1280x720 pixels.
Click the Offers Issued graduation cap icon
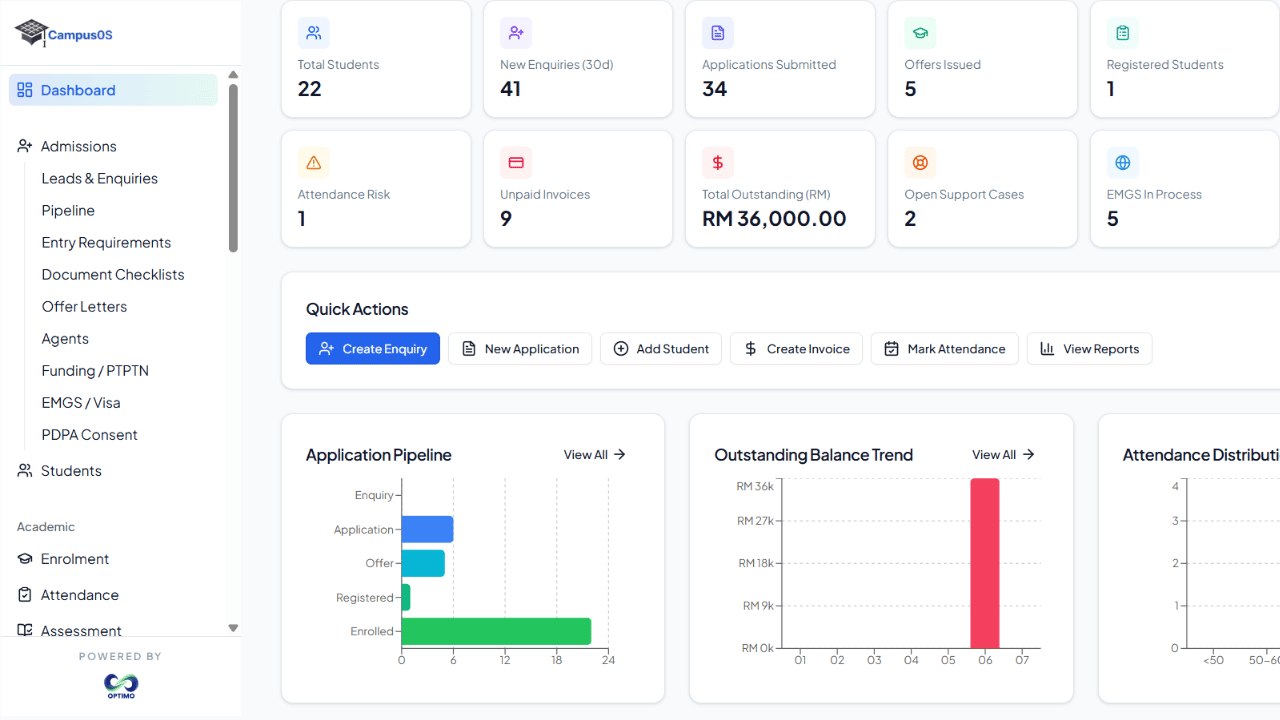click(x=921, y=33)
